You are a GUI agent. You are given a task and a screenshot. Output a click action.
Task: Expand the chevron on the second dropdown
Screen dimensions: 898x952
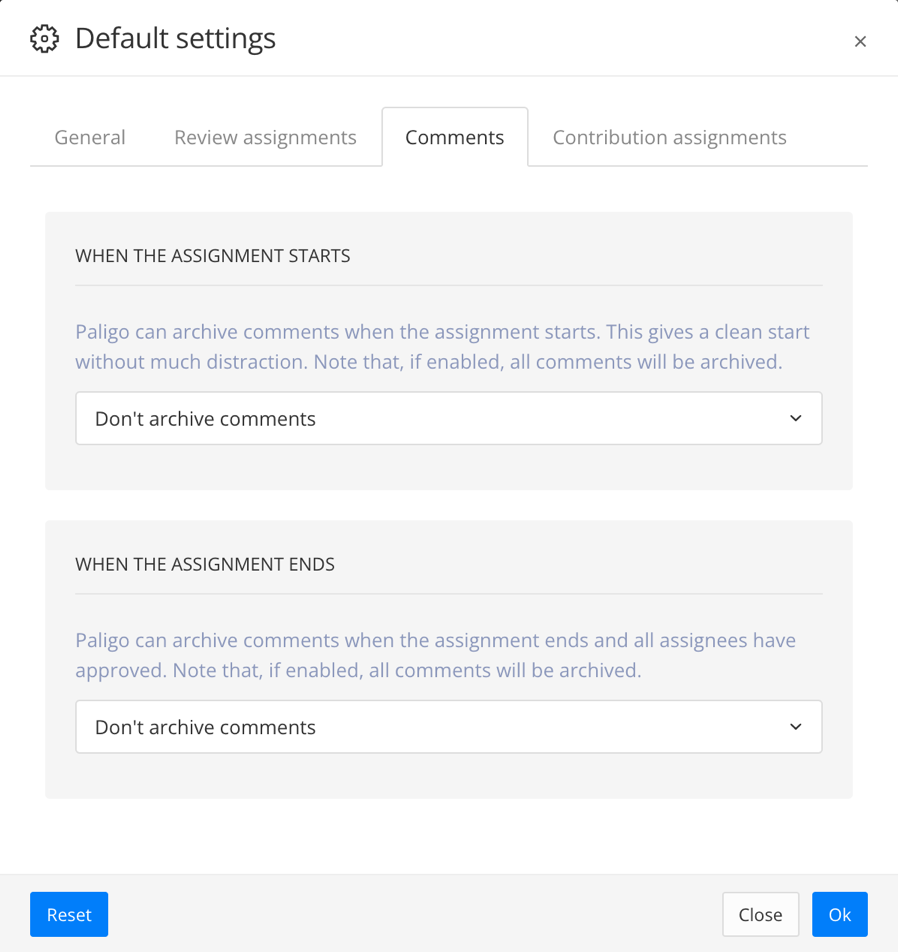click(795, 727)
